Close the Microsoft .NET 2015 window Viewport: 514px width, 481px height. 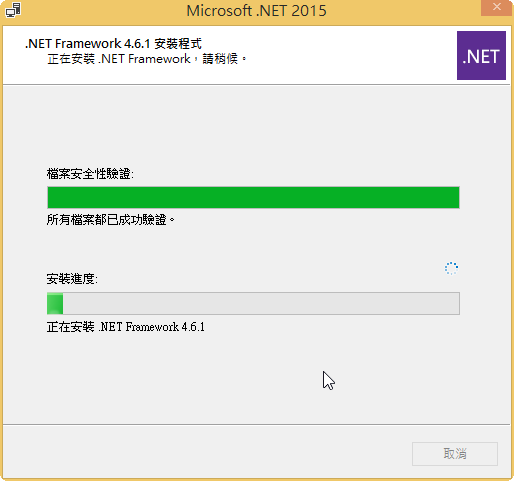click(x=496, y=7)
